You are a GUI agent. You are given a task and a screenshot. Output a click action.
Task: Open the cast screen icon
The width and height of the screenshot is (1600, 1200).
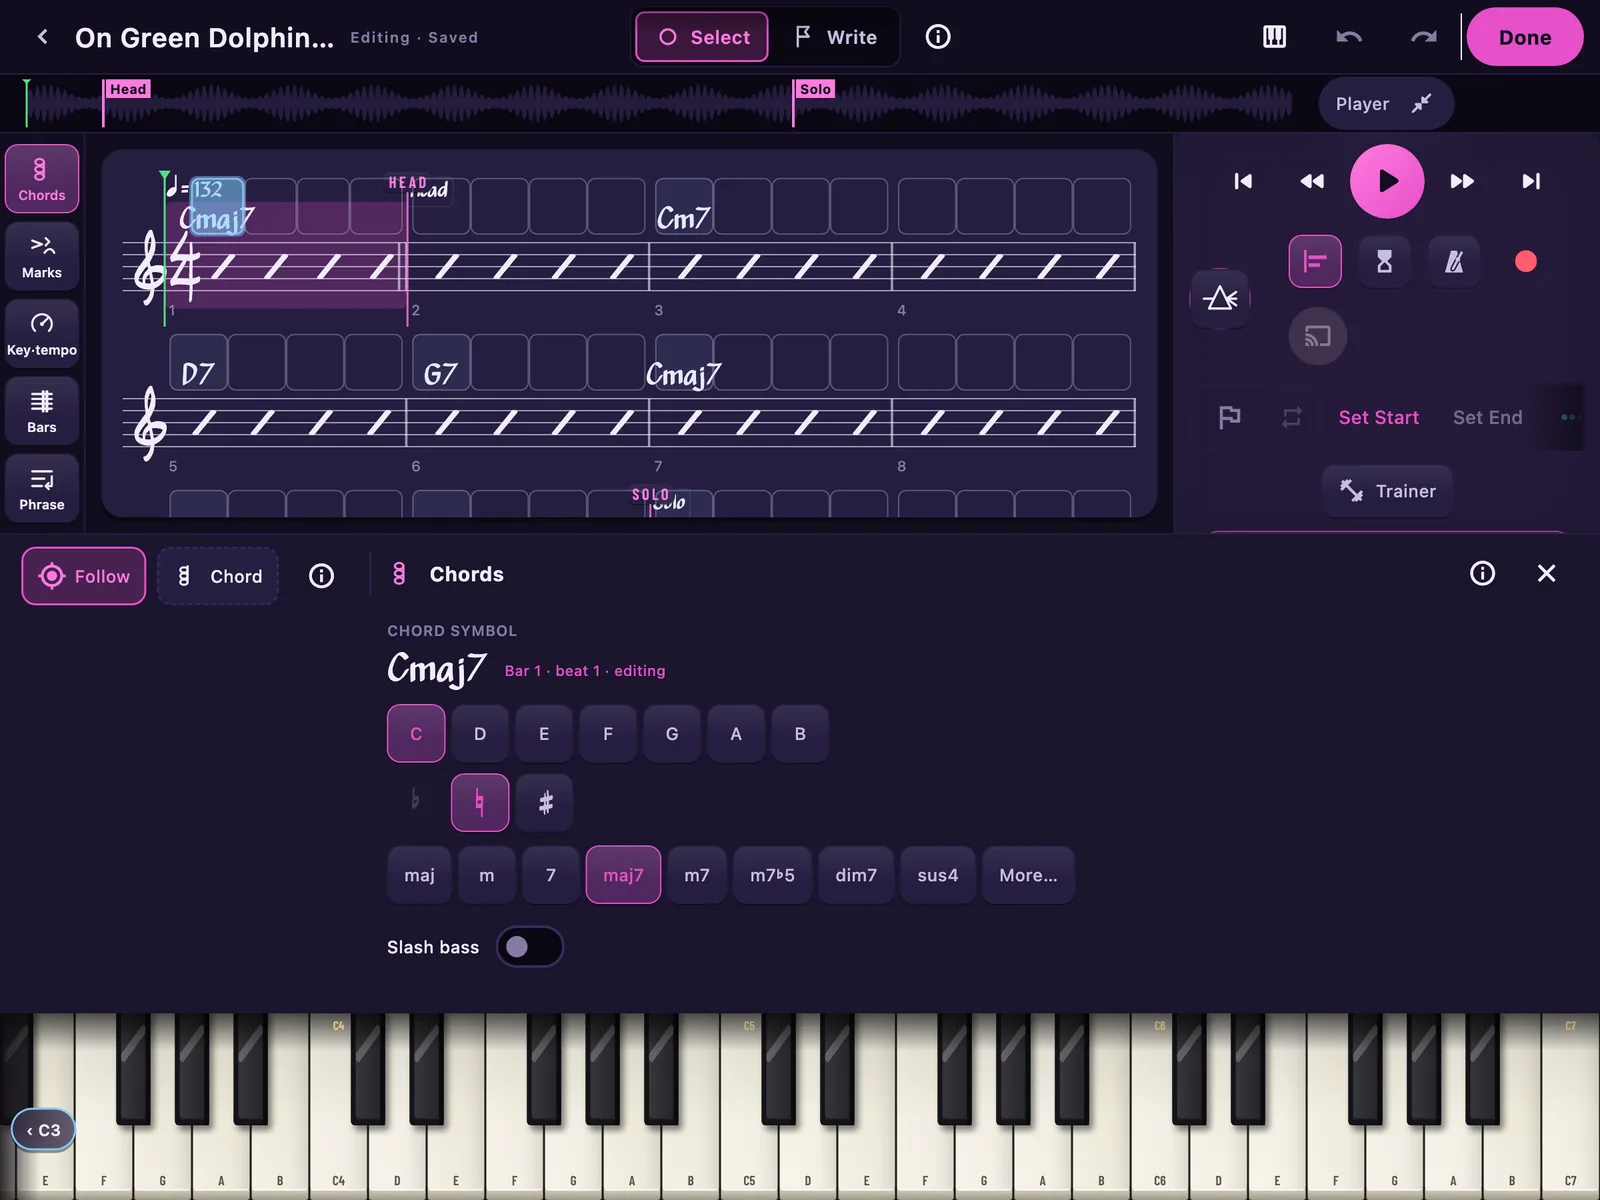click(1317, 336)
